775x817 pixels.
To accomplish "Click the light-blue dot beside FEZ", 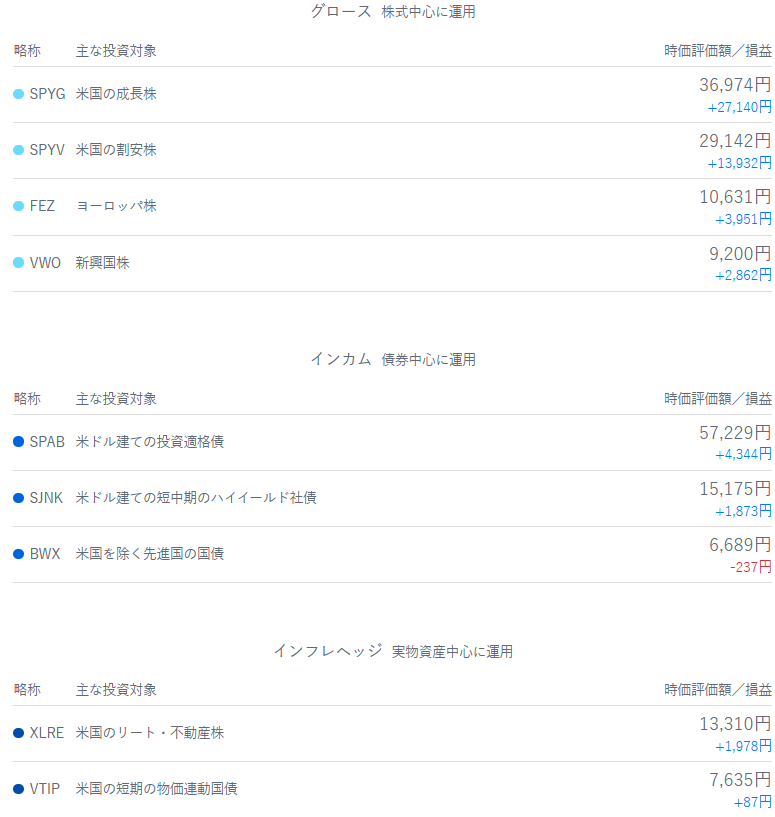I will [18, 206].
